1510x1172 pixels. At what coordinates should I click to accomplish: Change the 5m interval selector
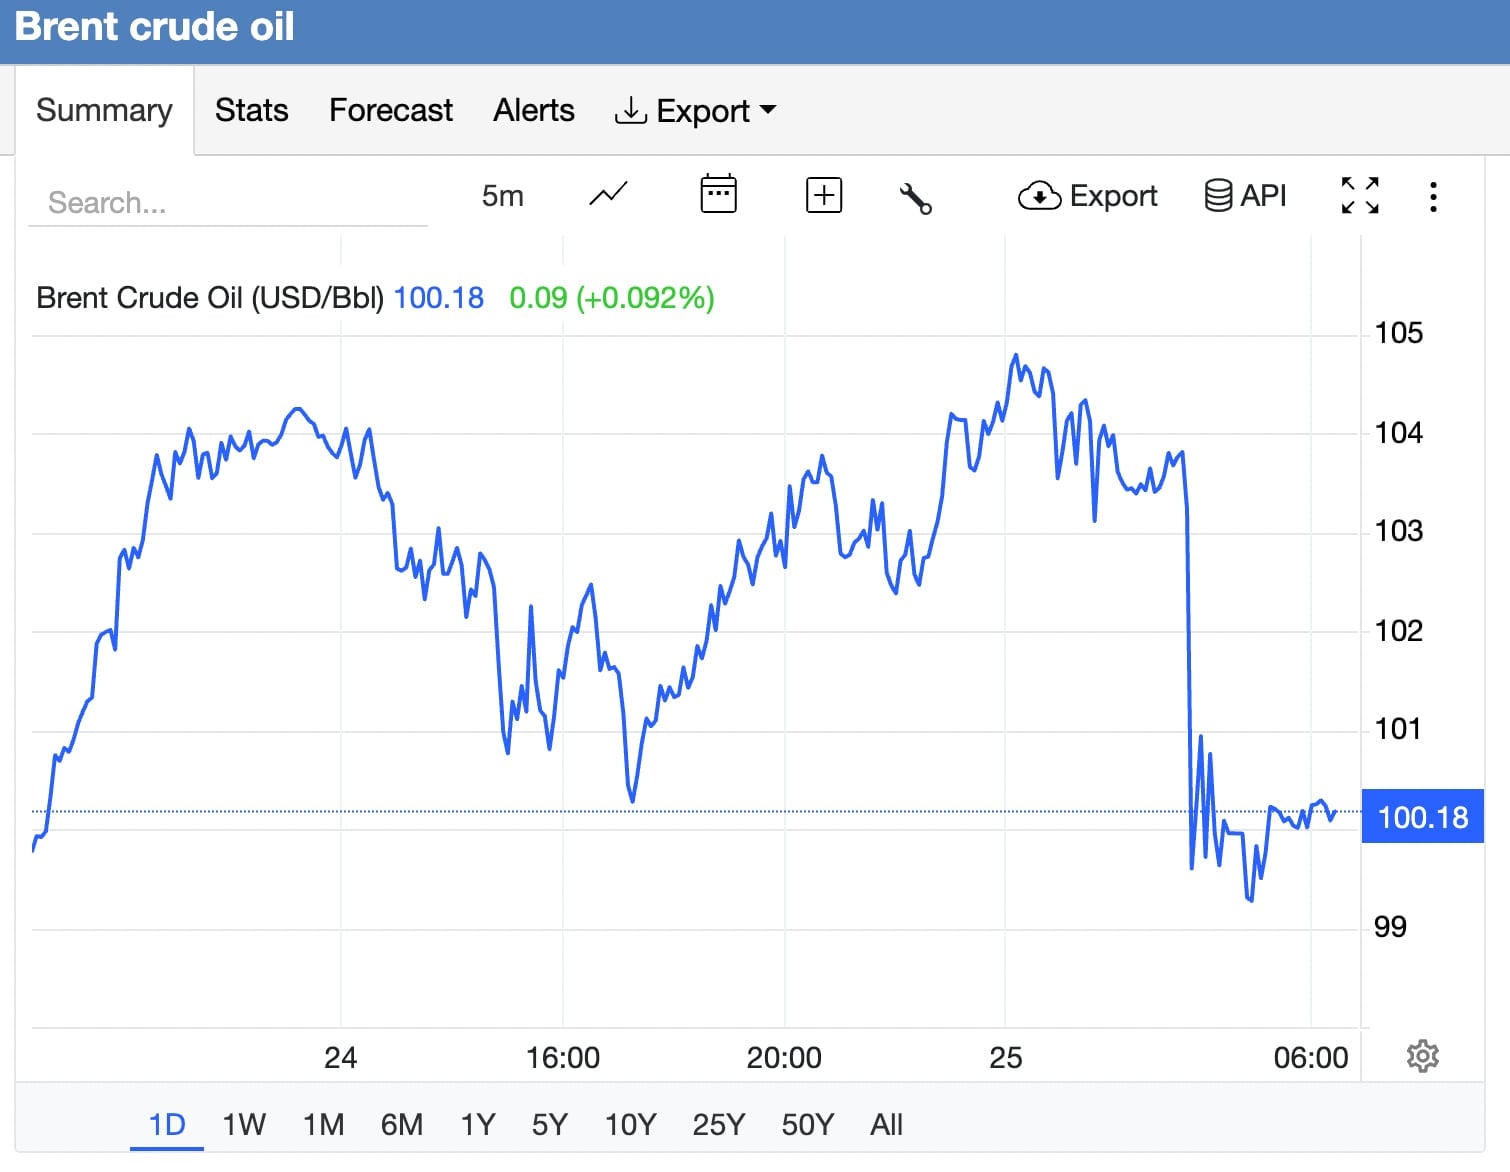point(502,196)
